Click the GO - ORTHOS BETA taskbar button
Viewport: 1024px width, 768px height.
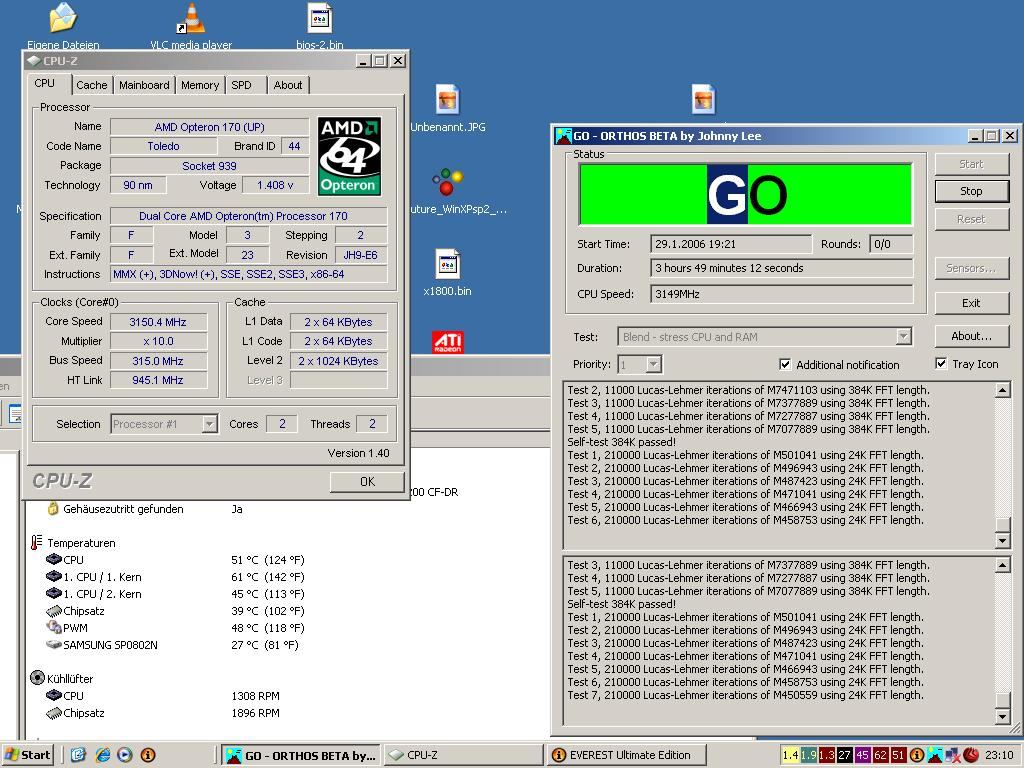(301, 756)
